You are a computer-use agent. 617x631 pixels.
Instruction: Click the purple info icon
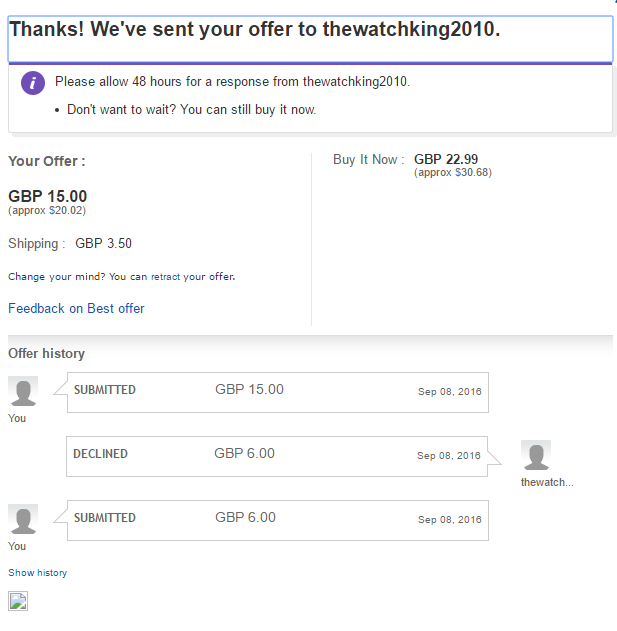33,83
